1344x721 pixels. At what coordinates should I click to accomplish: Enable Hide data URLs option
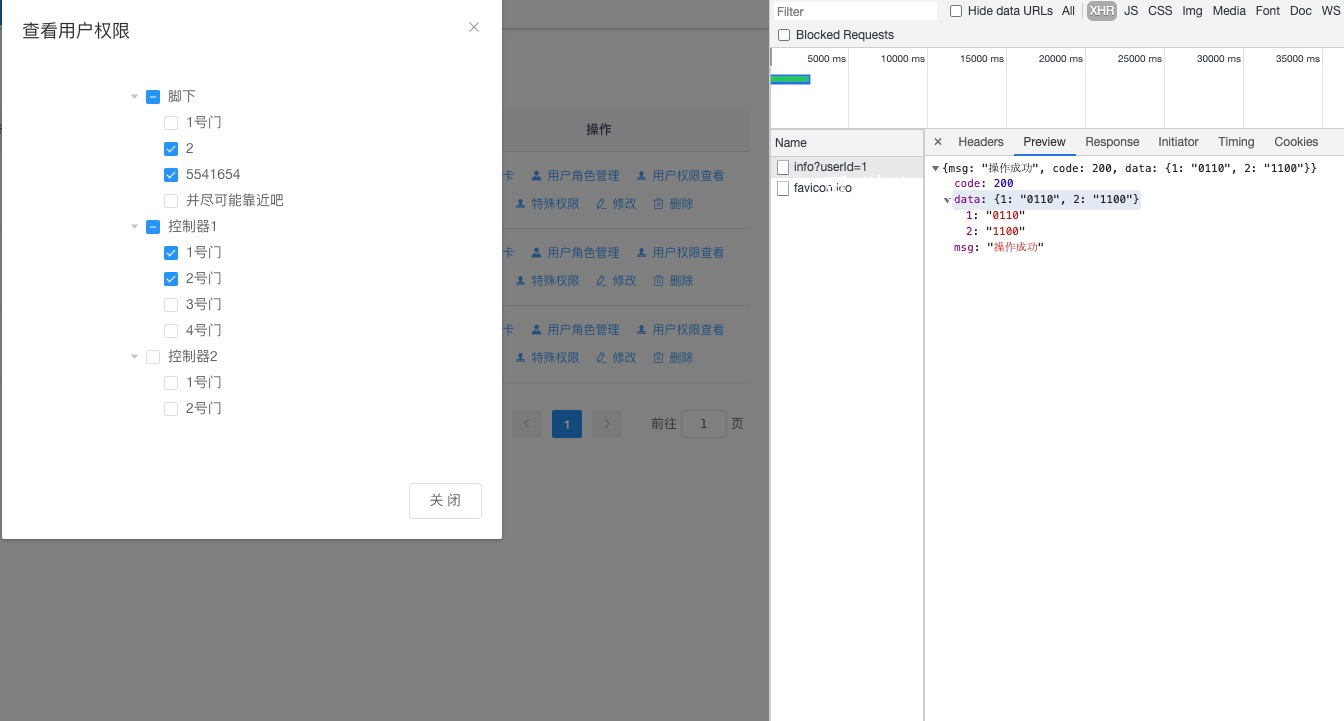pyautogui.click(x=956, y=11)
